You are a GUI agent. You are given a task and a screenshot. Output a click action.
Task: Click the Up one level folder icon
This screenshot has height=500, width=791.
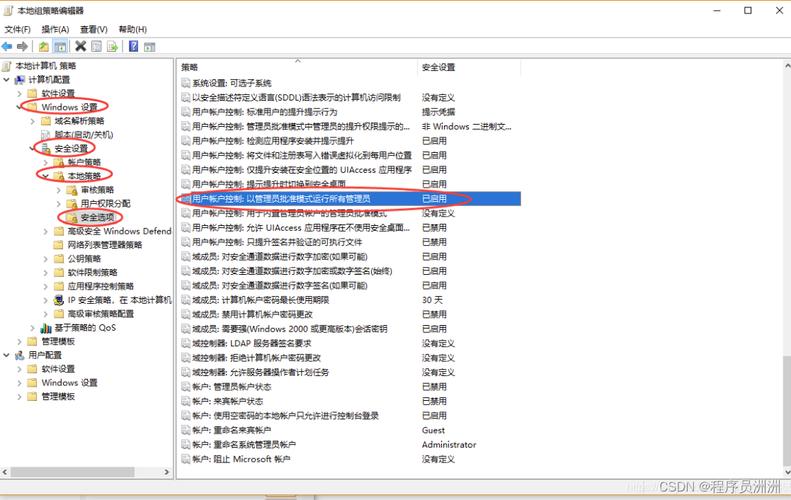(44, 46)
